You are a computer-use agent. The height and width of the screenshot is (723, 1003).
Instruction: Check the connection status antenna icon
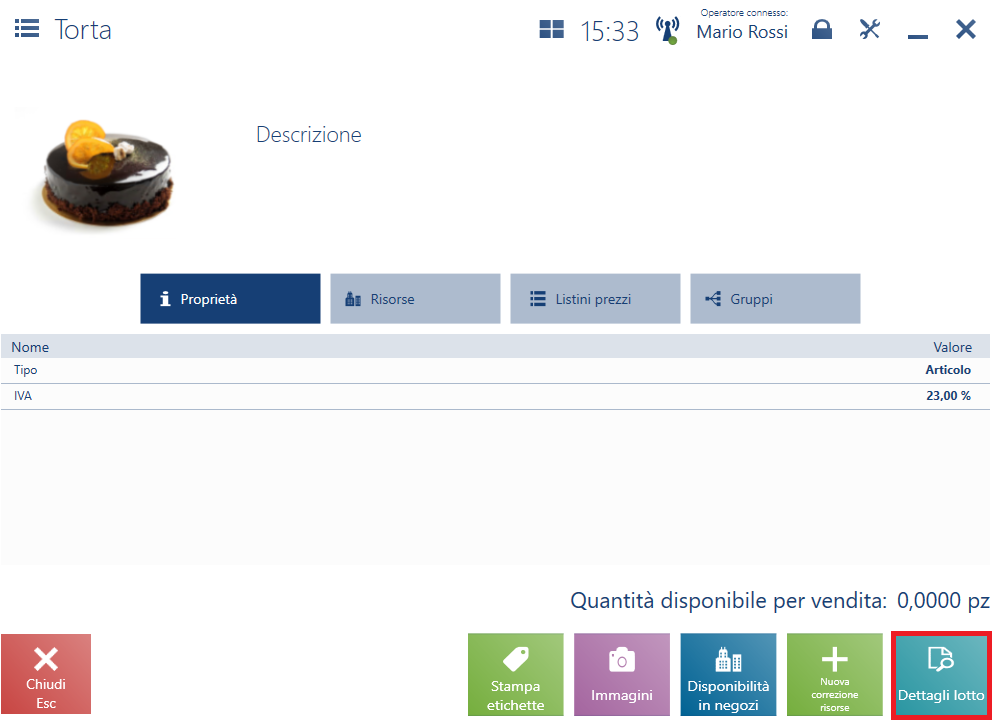pos(667,30)
